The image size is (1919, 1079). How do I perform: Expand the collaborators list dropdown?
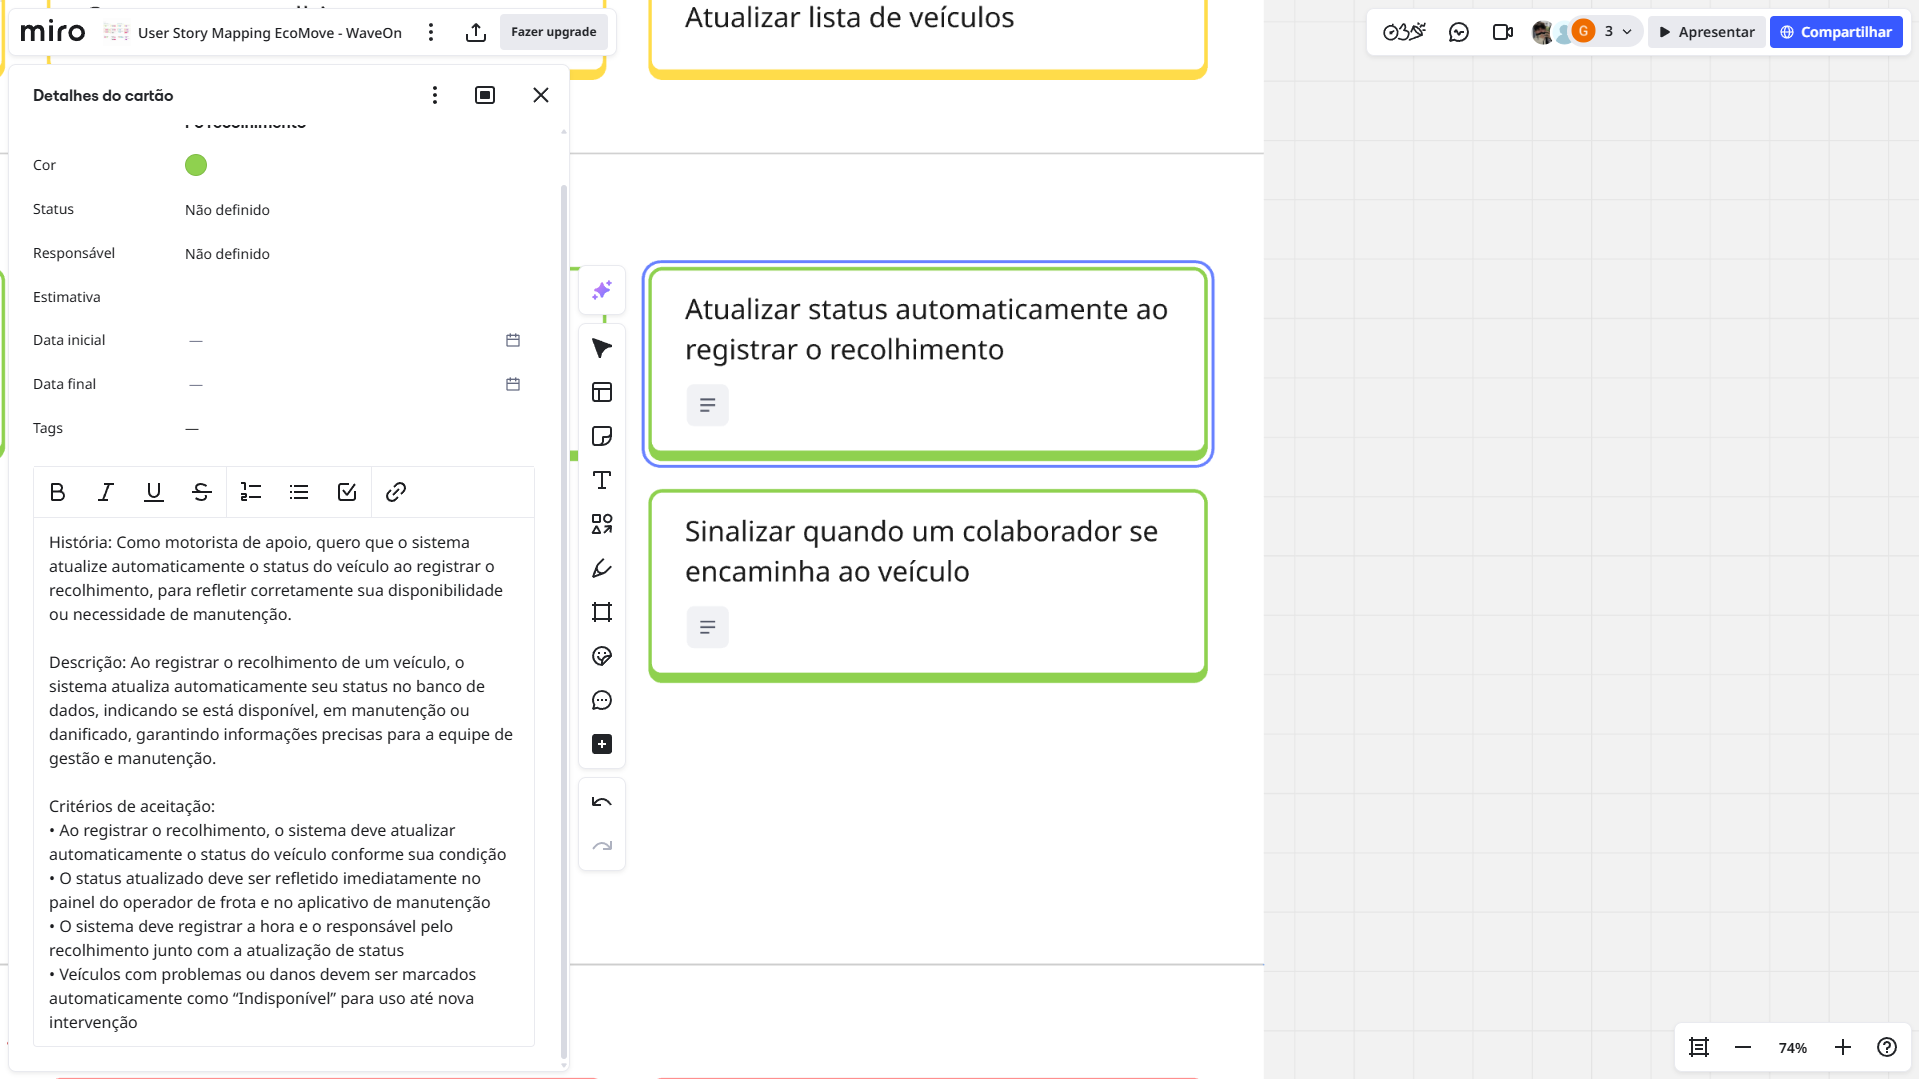pyautogui.click(x=1627, y=32)
